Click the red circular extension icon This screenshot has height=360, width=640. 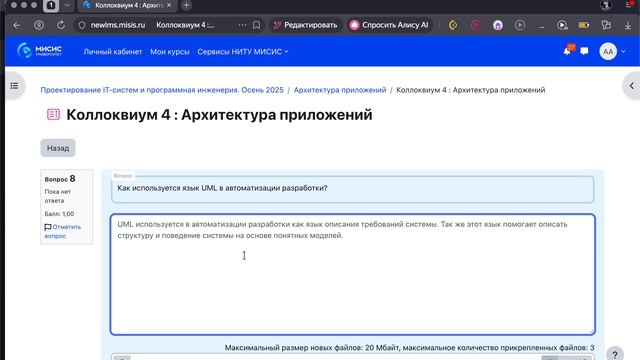475,25
